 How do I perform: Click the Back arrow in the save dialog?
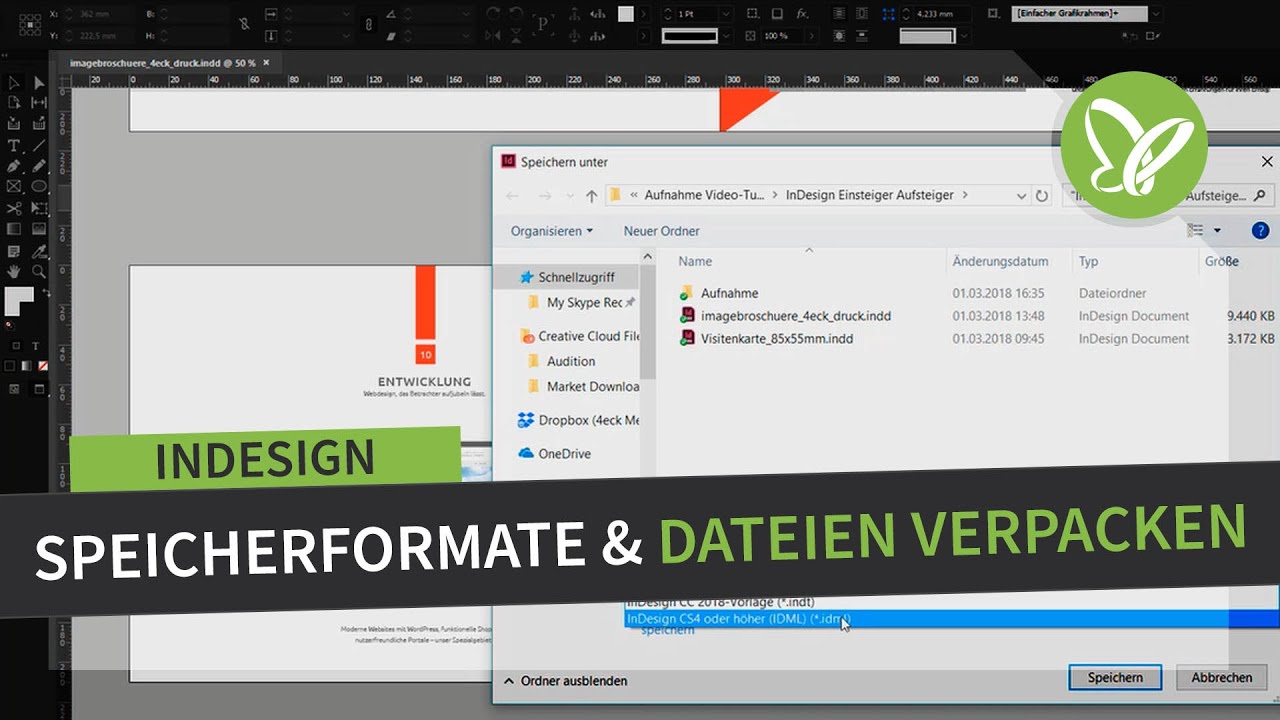coord(512,196)
